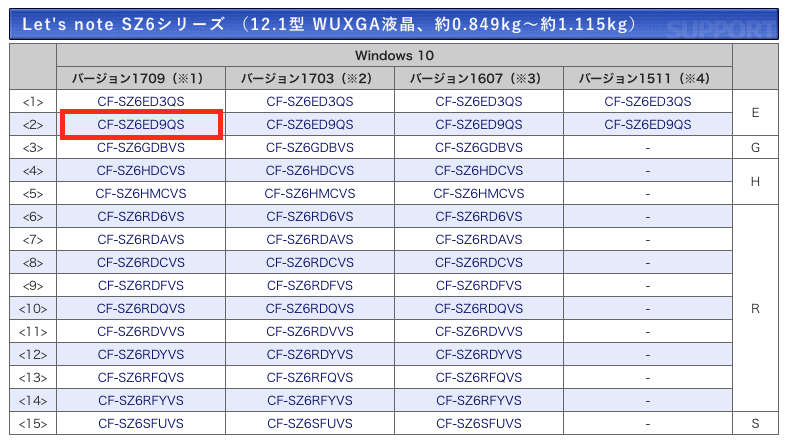788x440 pixels.
Task: Click the バージョン1607 (※3) column header
Action: pyautogui.click(x=478, y=78)
